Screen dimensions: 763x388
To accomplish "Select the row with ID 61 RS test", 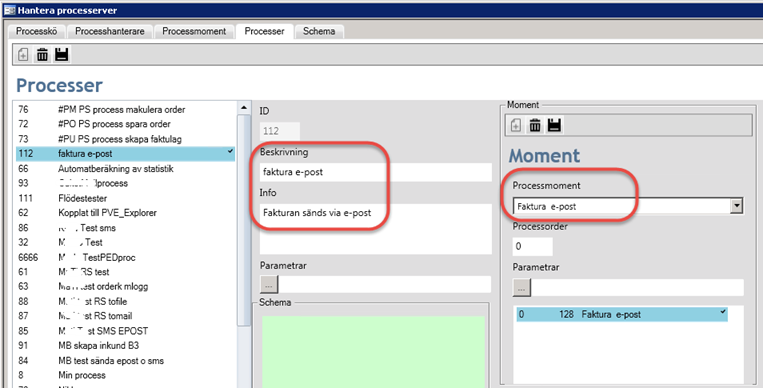I will pos(126,272).
